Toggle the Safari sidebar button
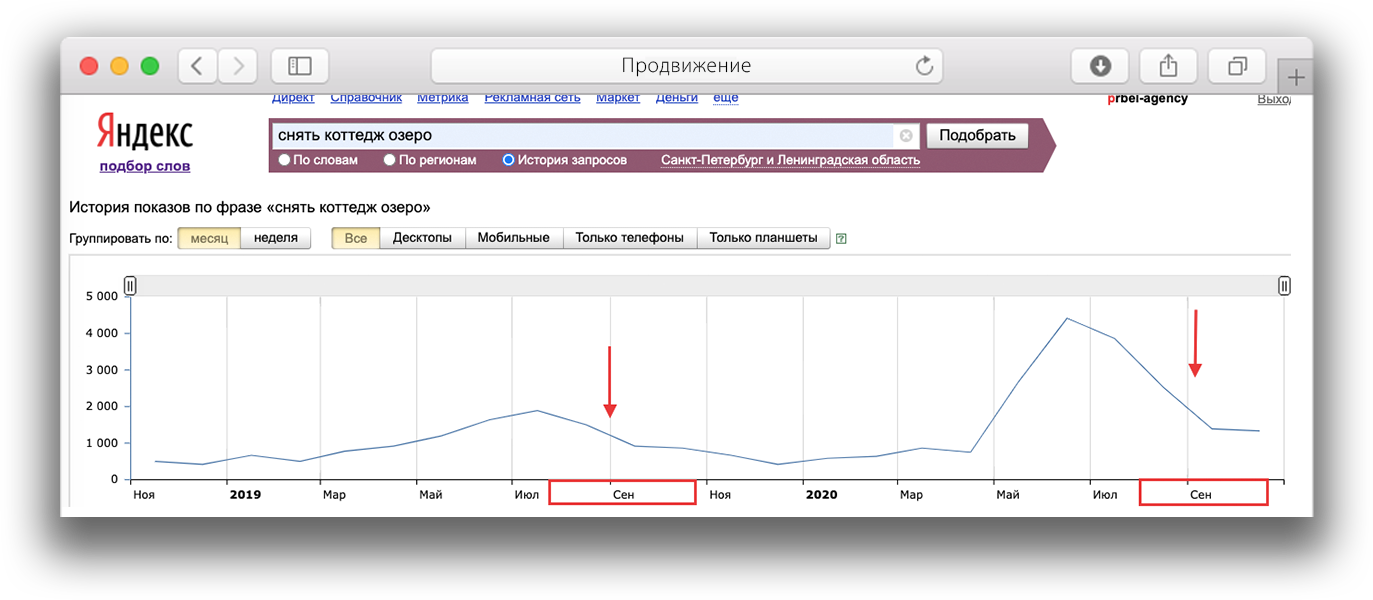The width and height of the screenshot is (1373, 600). (x=300, y=66)
